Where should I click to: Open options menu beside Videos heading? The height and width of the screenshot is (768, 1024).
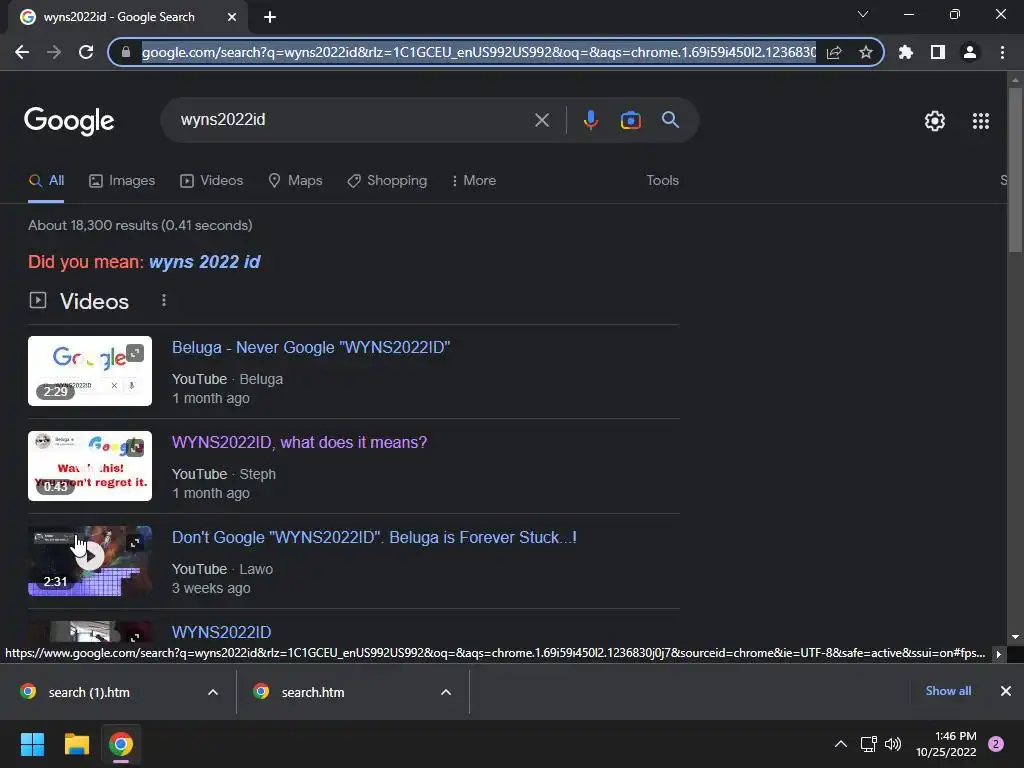coord(164,300)
